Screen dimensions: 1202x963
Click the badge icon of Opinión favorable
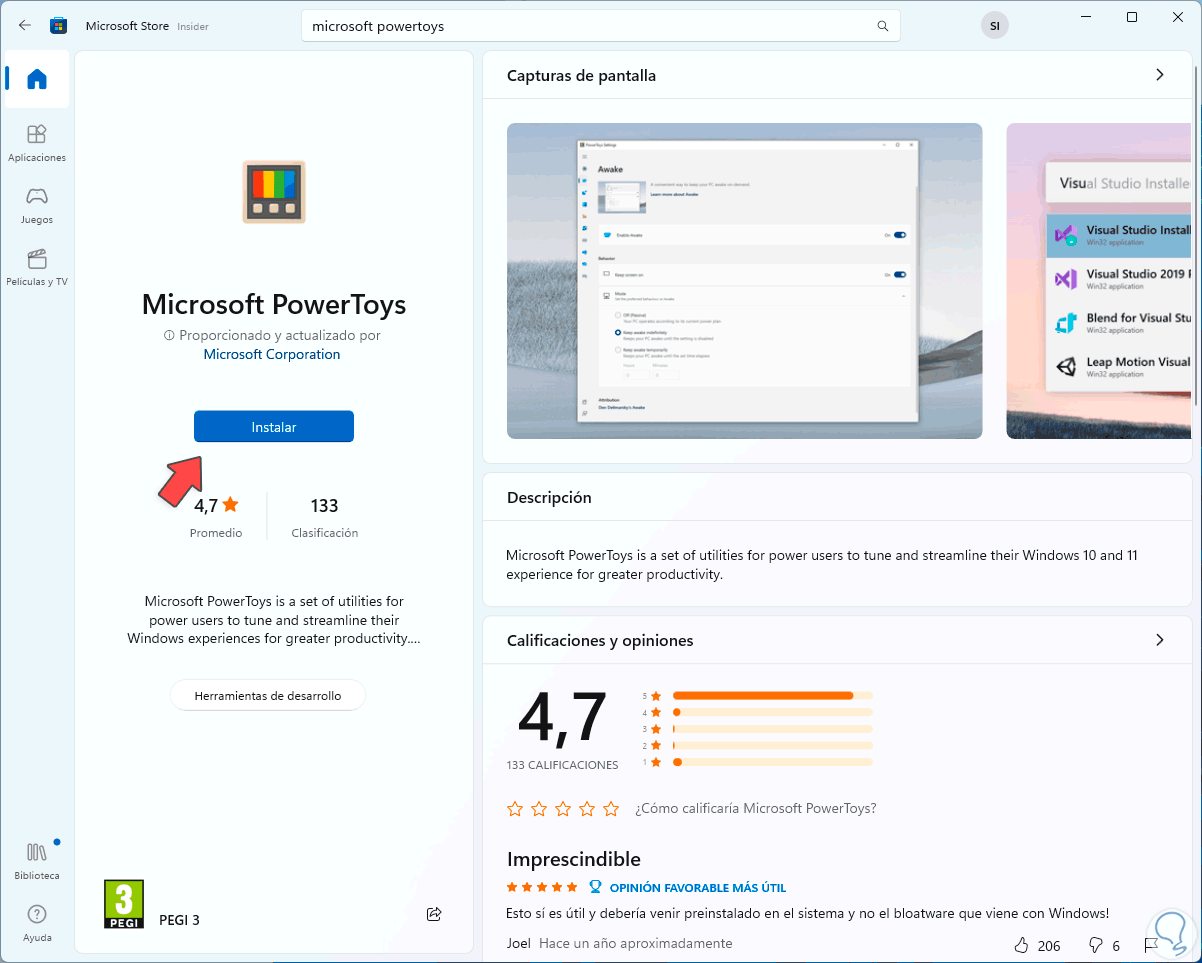[595, 887]
